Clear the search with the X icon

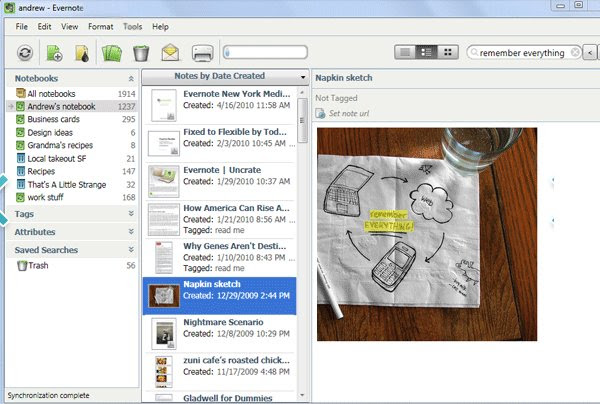pyautogui.click(x=575, y=52)
